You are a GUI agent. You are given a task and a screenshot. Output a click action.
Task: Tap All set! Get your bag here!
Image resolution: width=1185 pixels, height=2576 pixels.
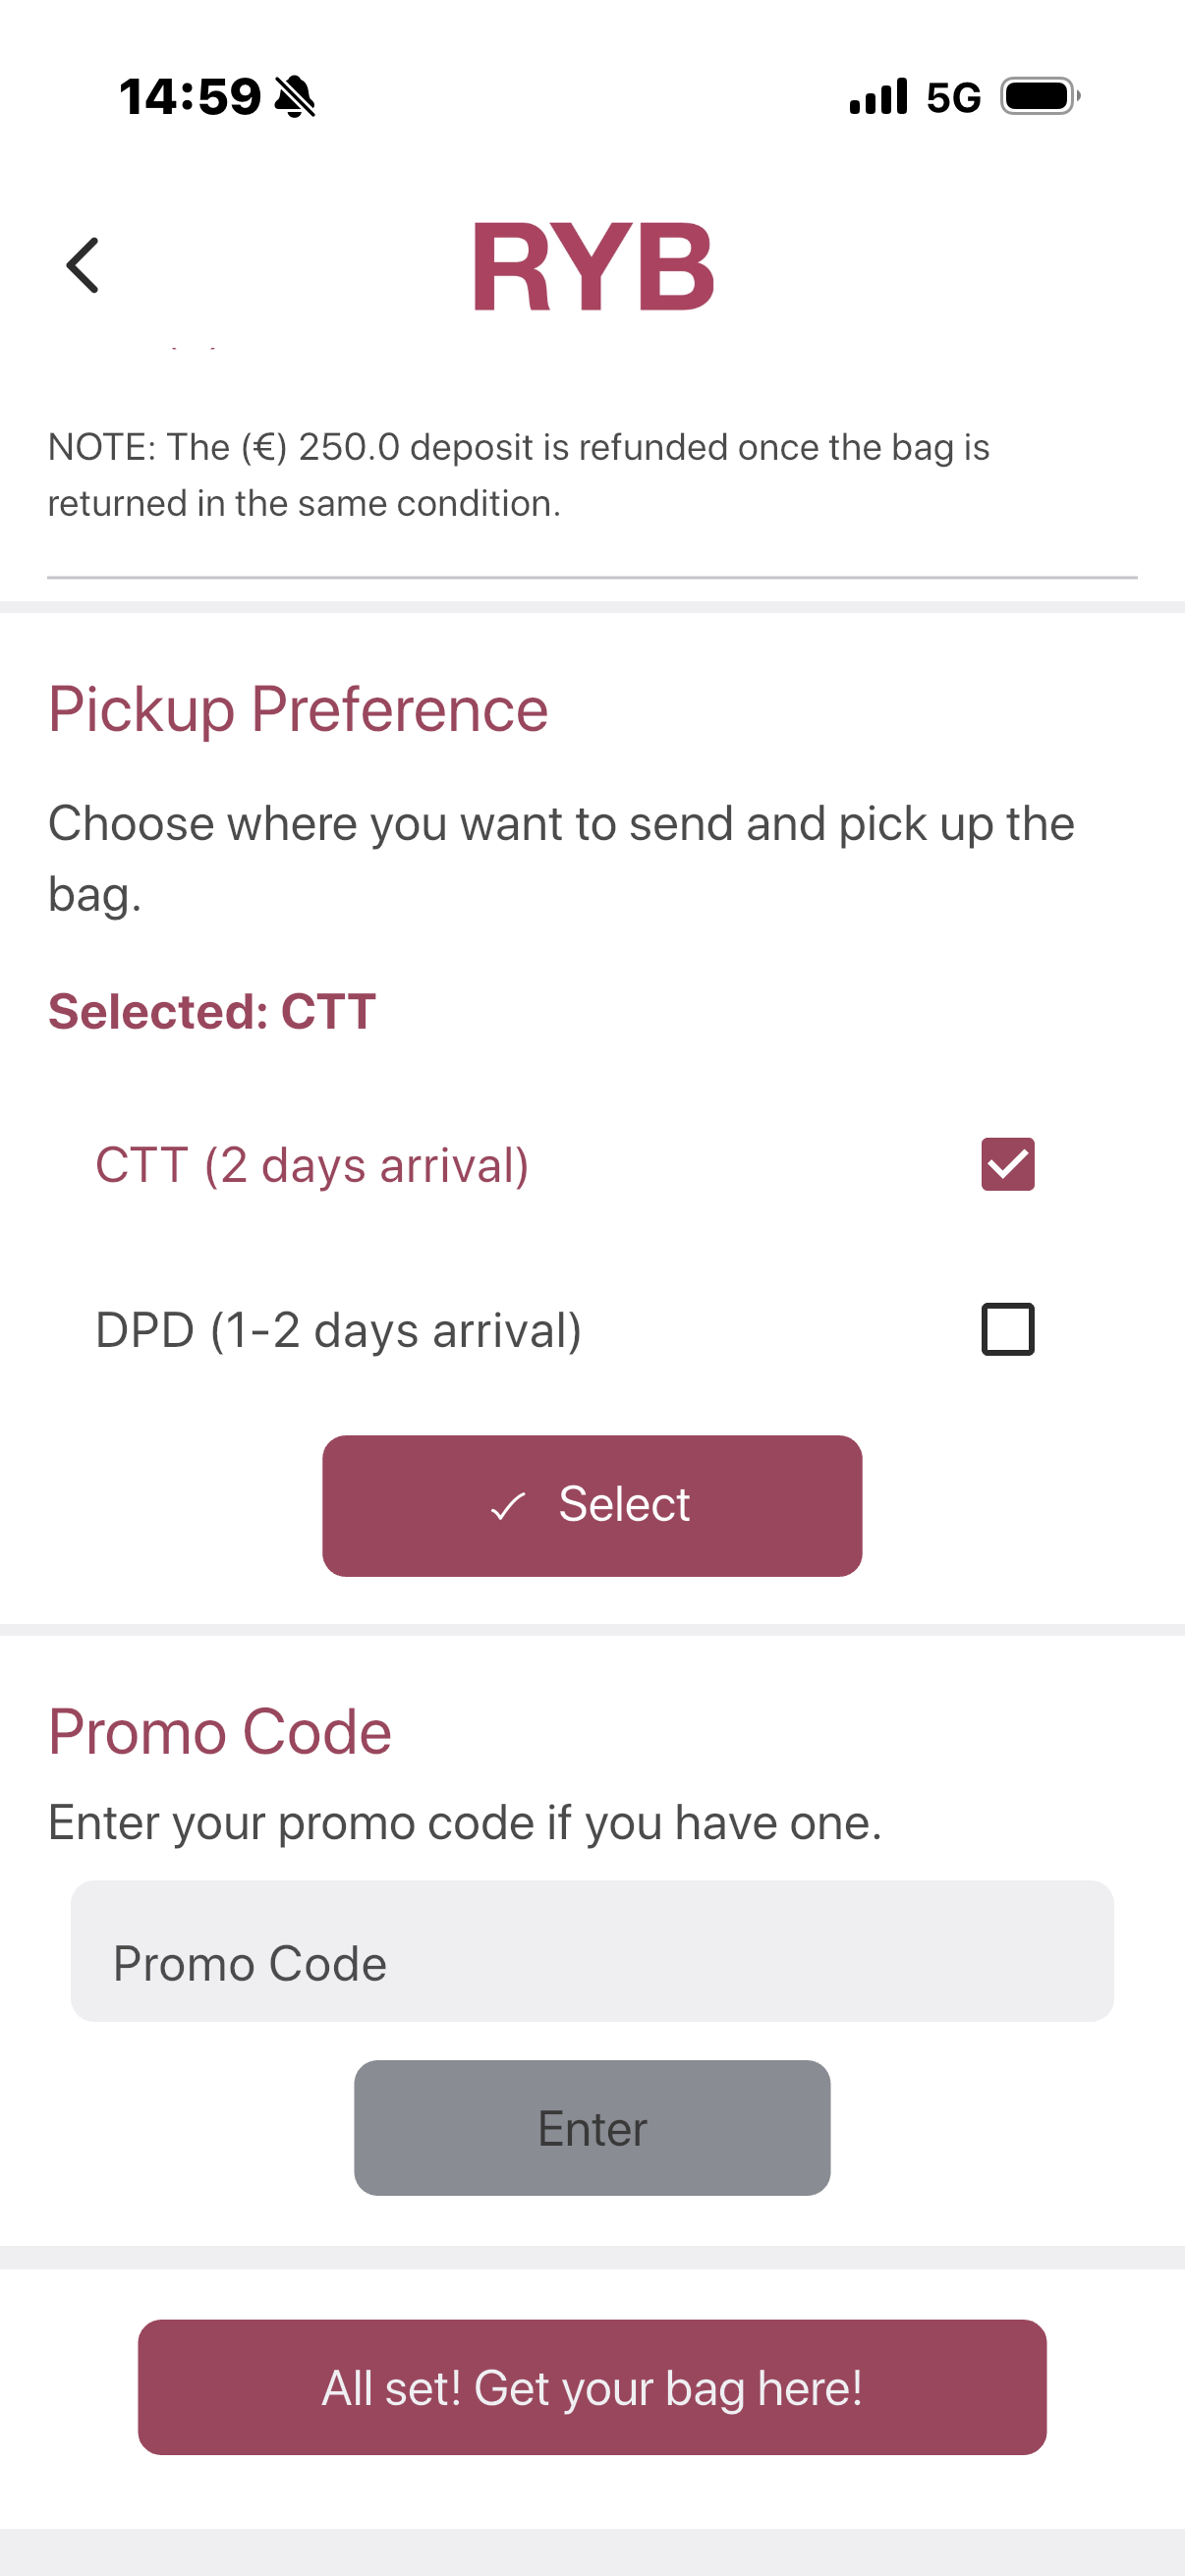point(592,2388)
